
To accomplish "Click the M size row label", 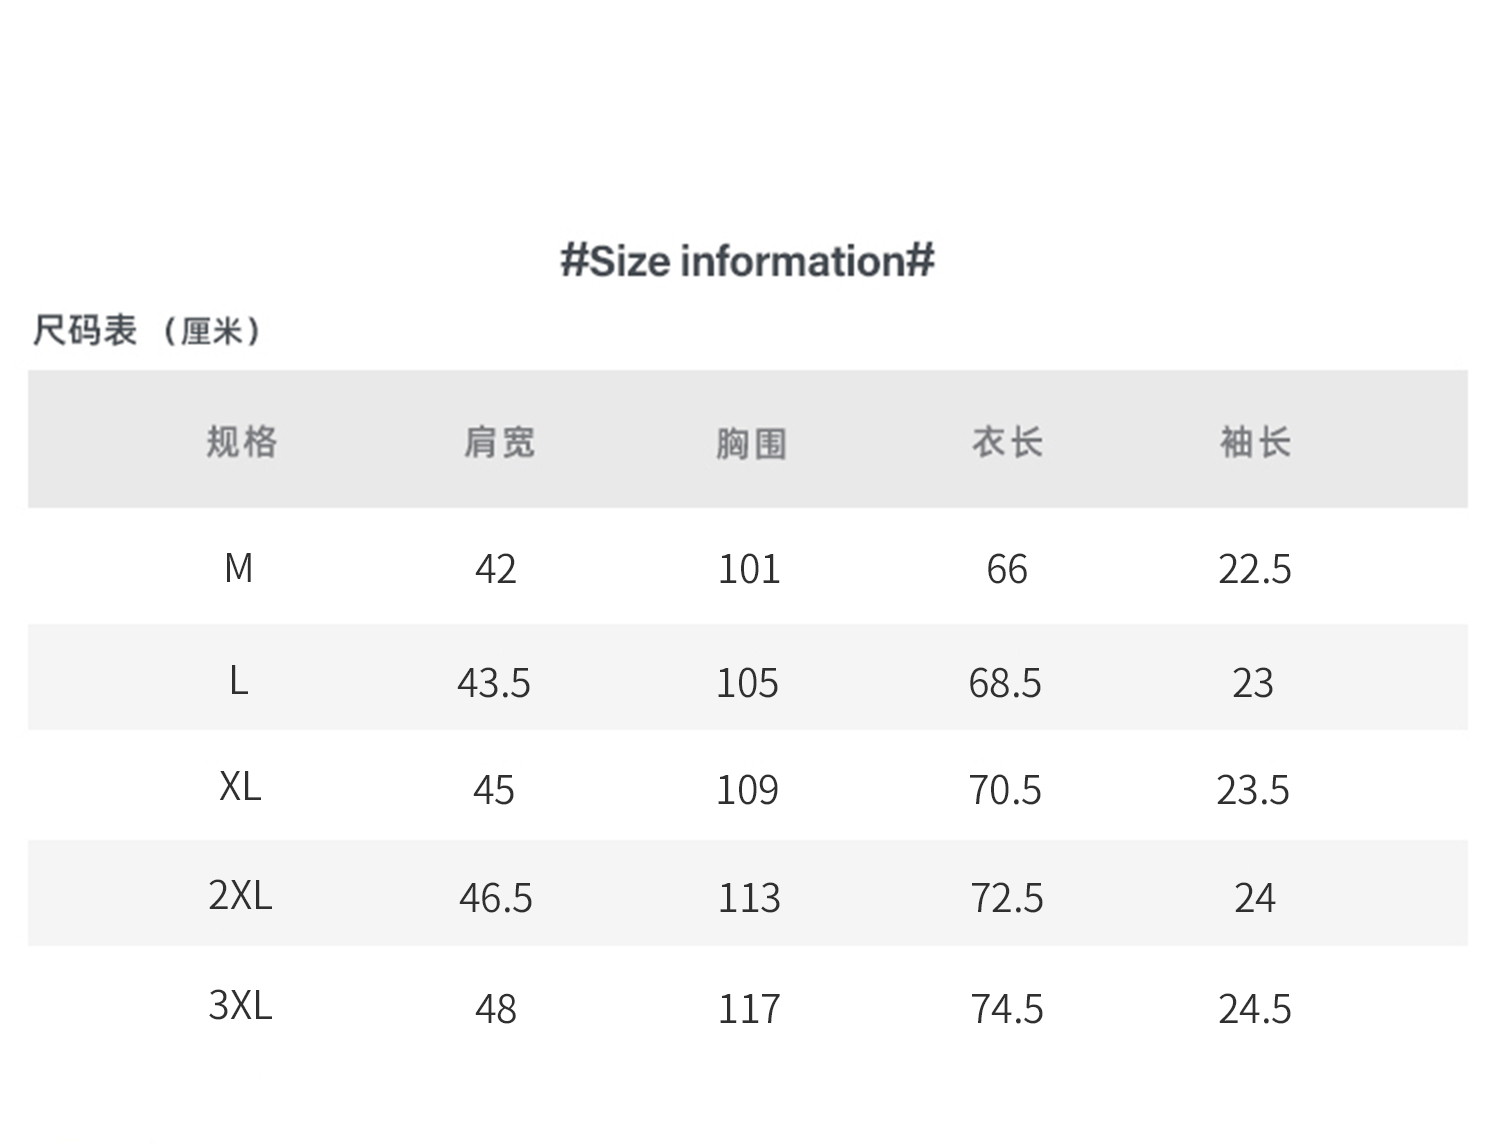I will pos(239,568).
